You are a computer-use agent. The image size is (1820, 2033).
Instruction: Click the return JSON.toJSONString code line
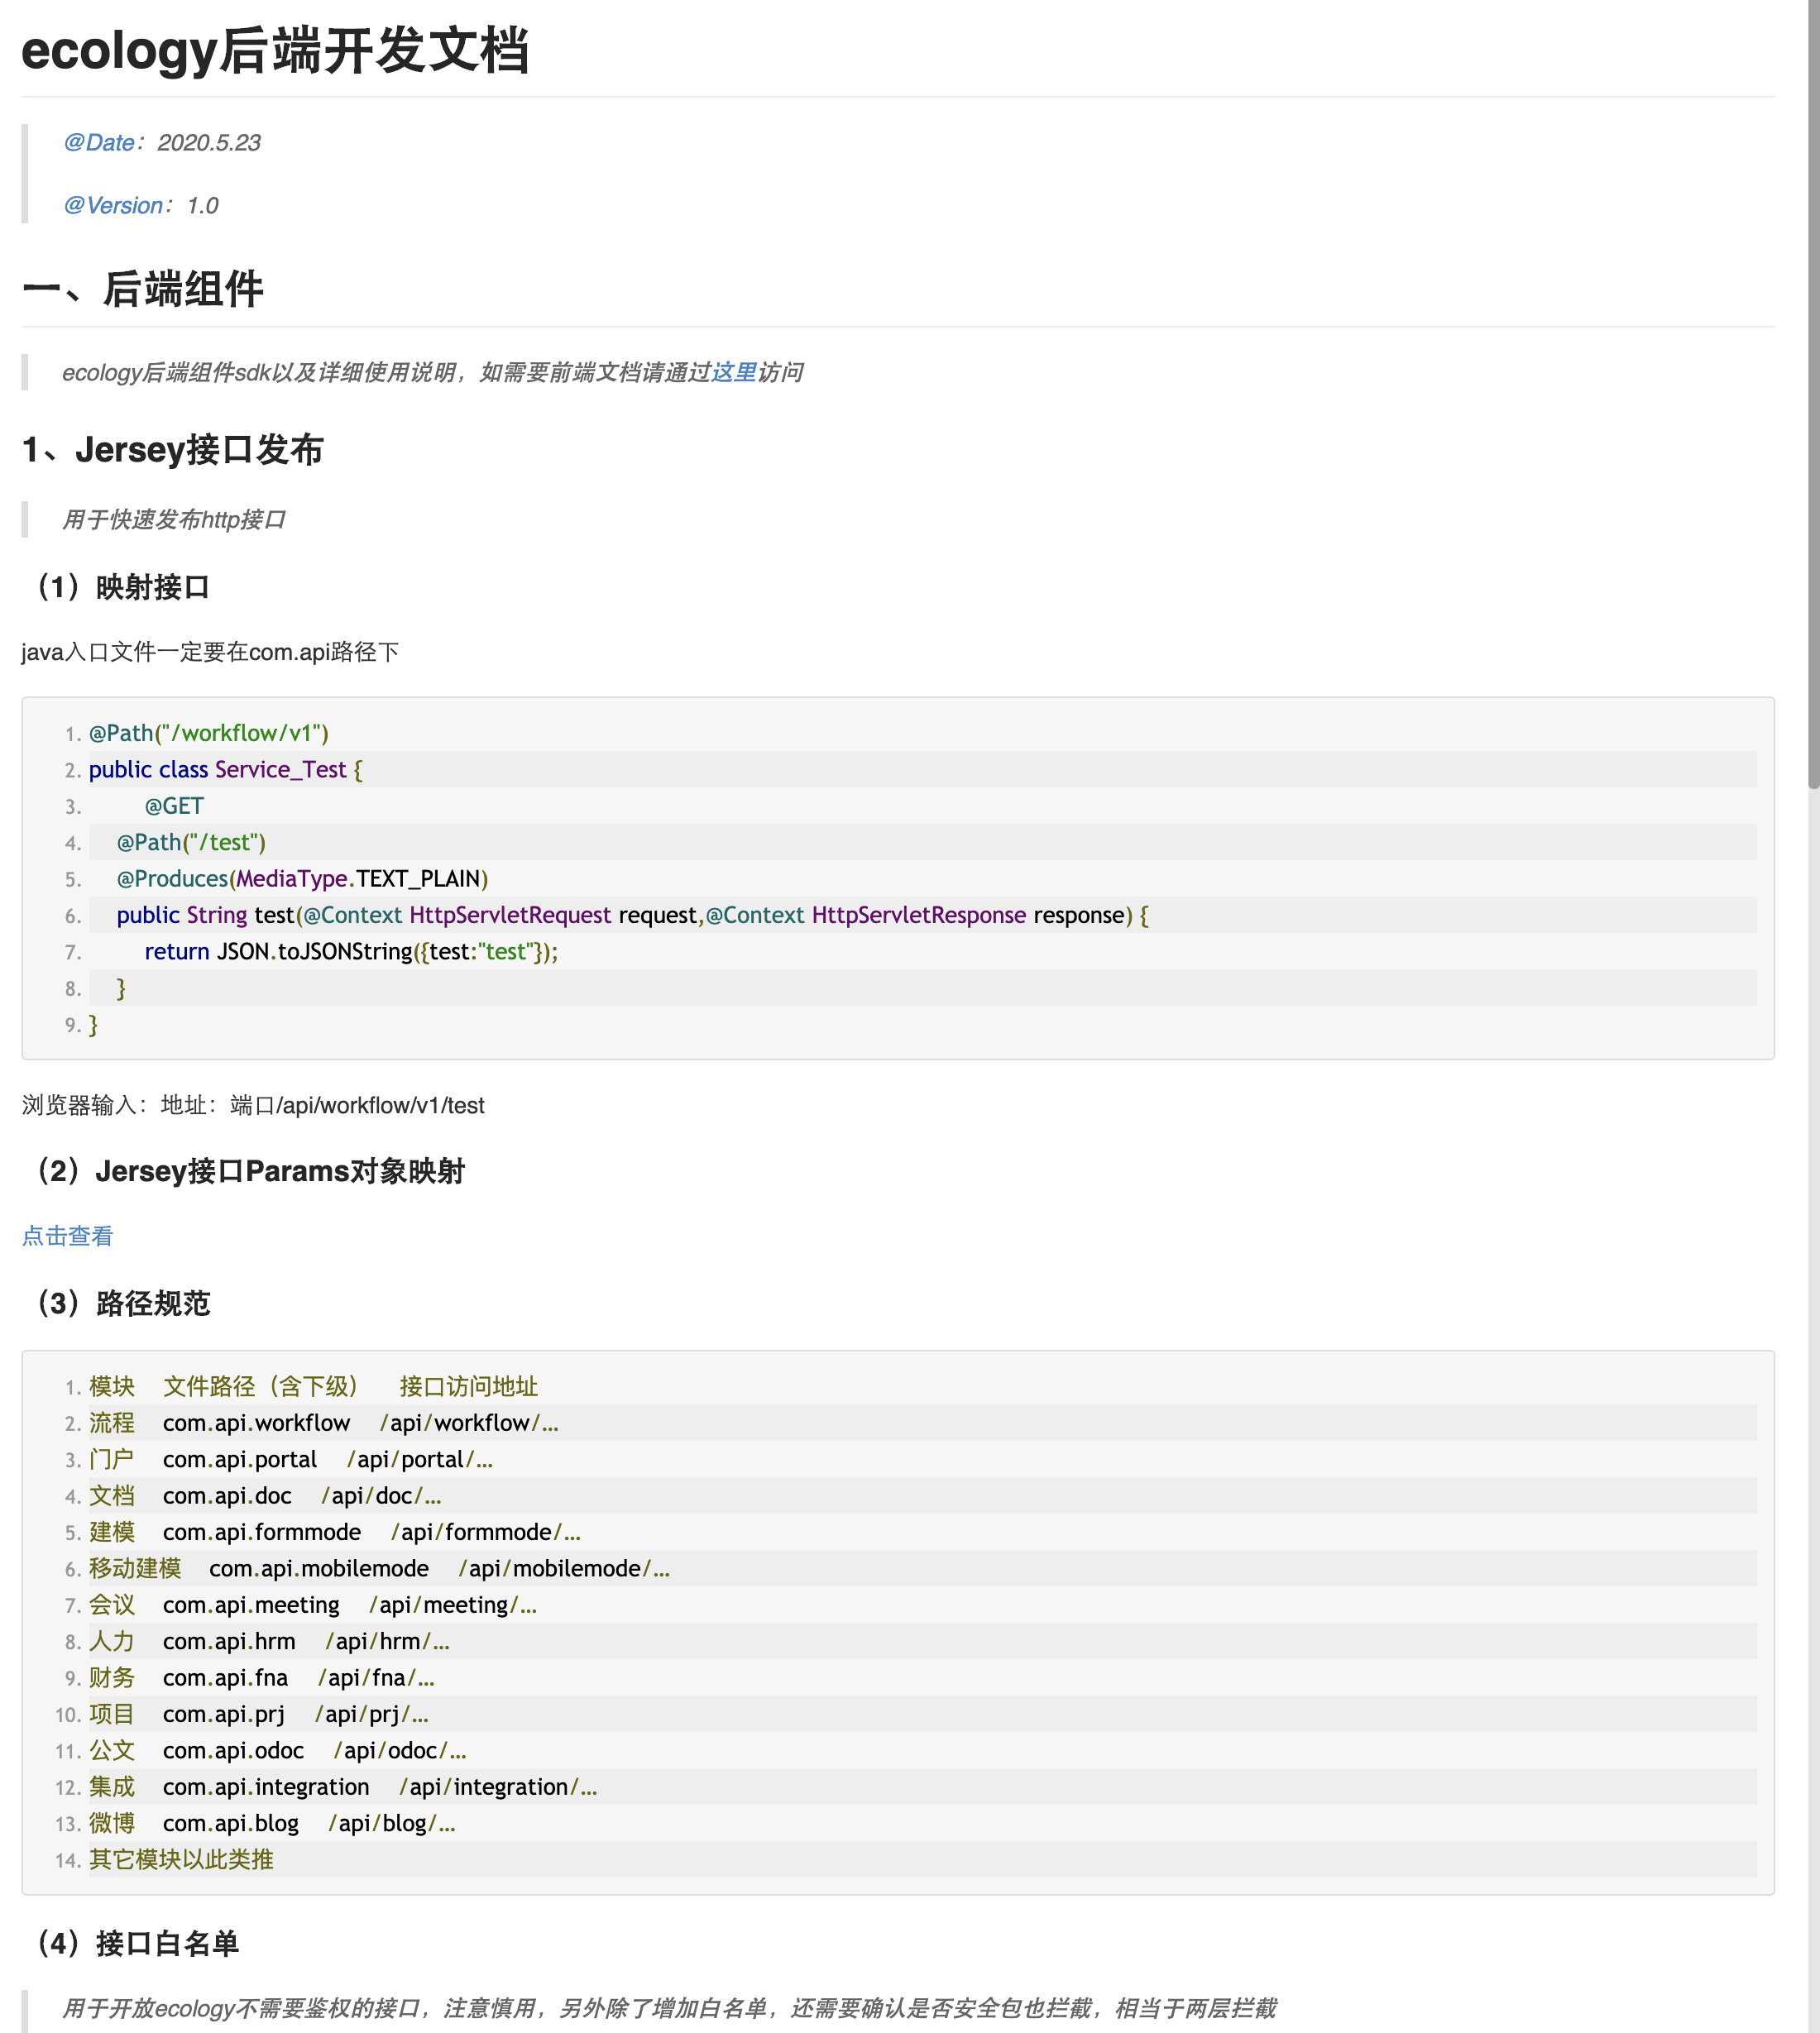coord(350,952)
